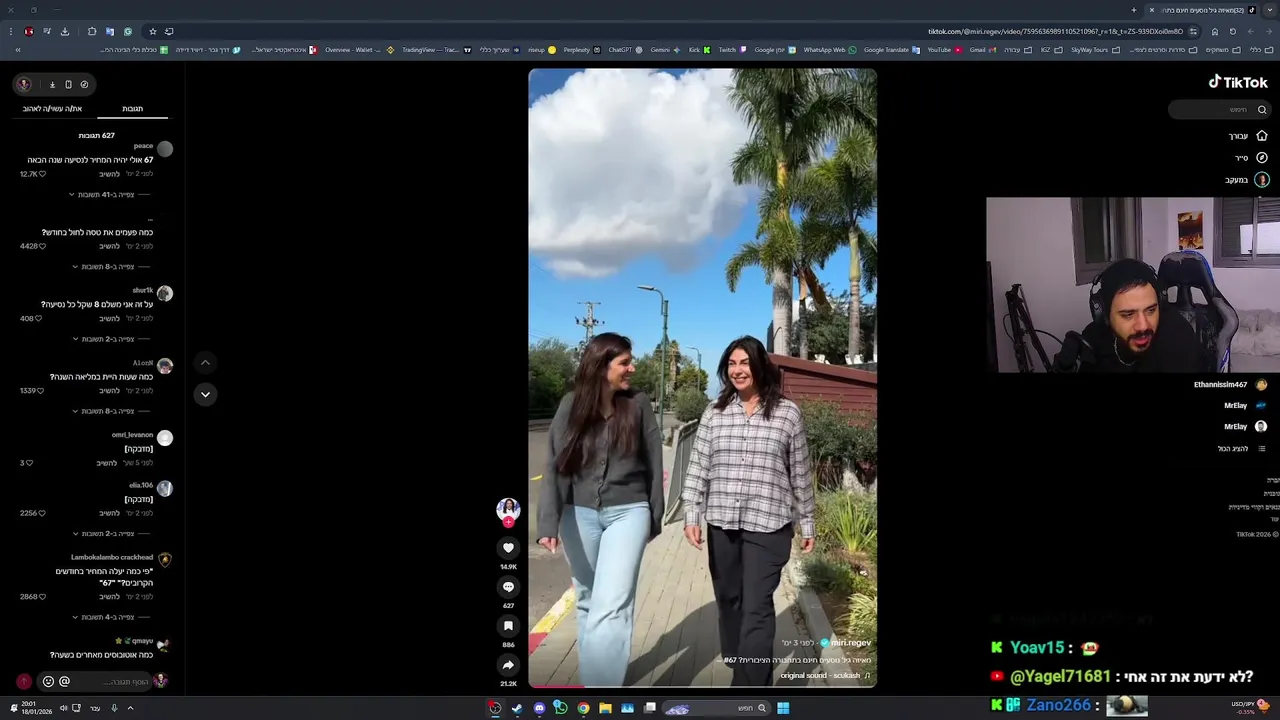1280x720 pixels.
Task: Open the Following sidebar item
Action: 1247,180
